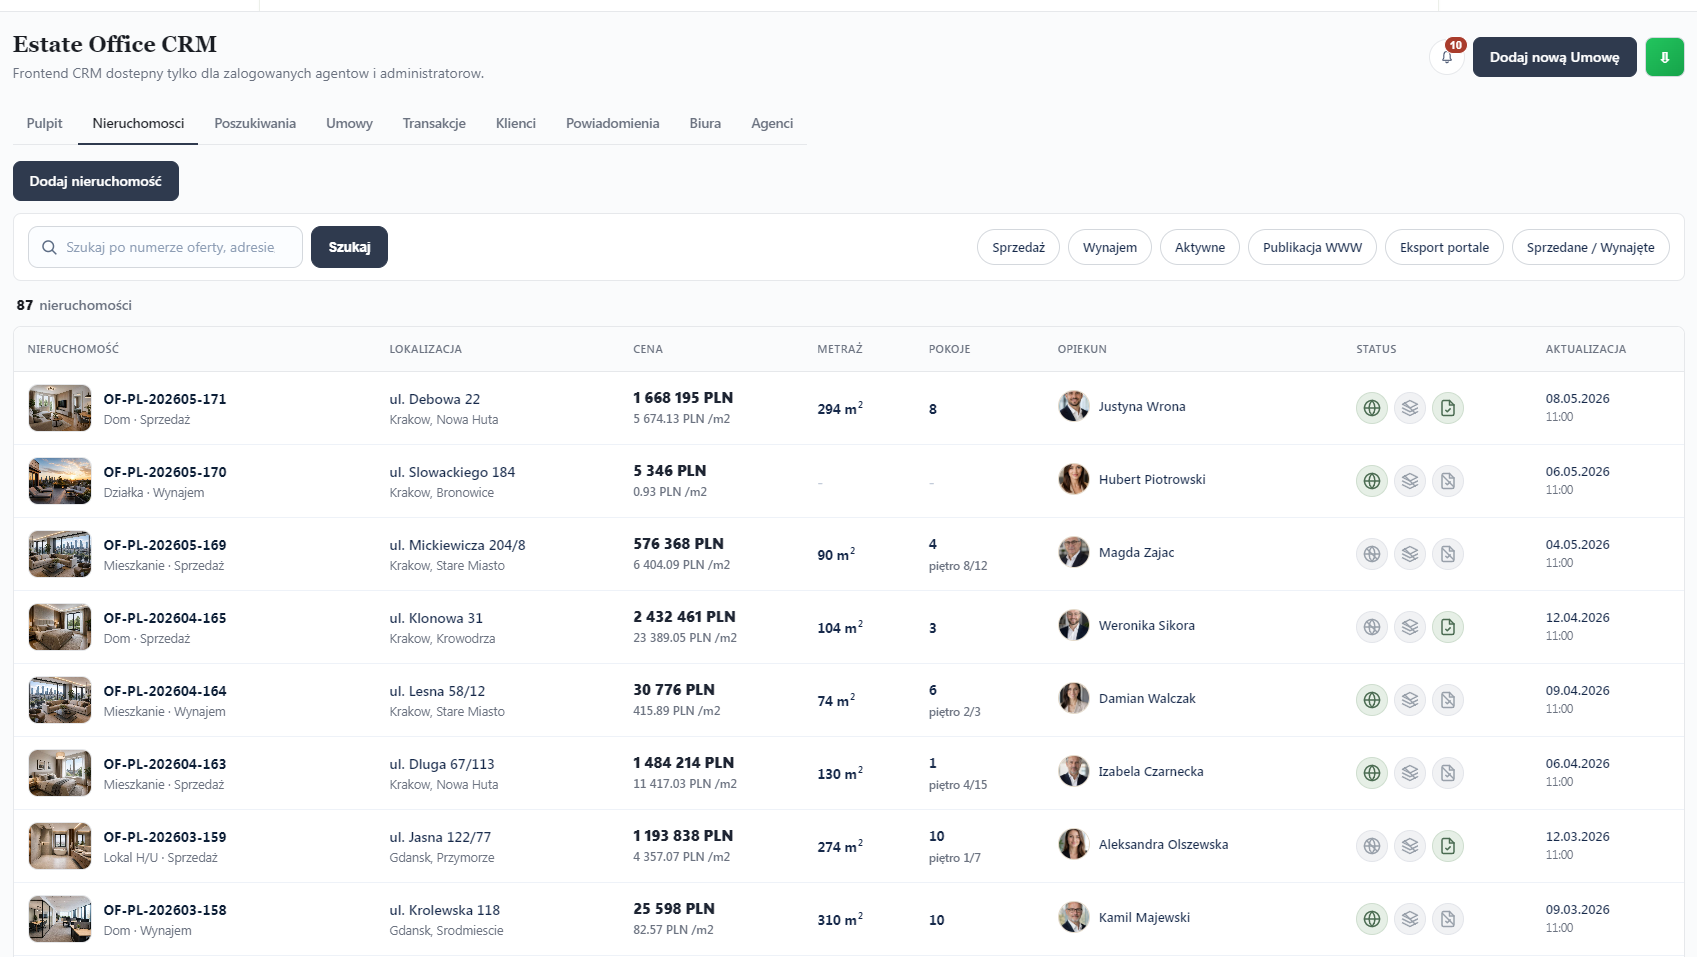Open the notifications bell icon

(x=1447, y=57)
